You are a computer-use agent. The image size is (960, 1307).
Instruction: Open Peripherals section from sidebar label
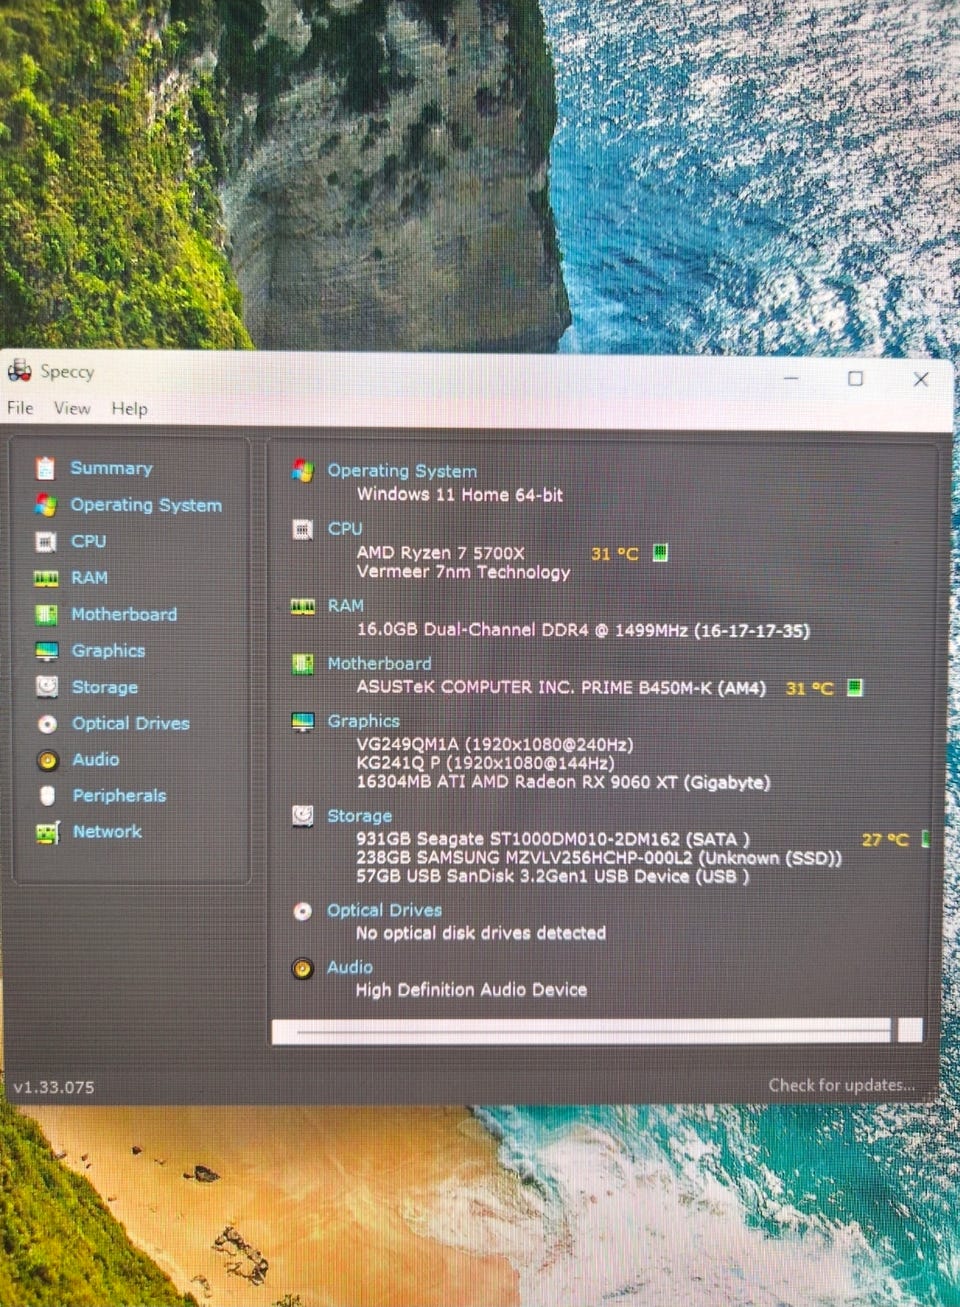tap(119, 795)
